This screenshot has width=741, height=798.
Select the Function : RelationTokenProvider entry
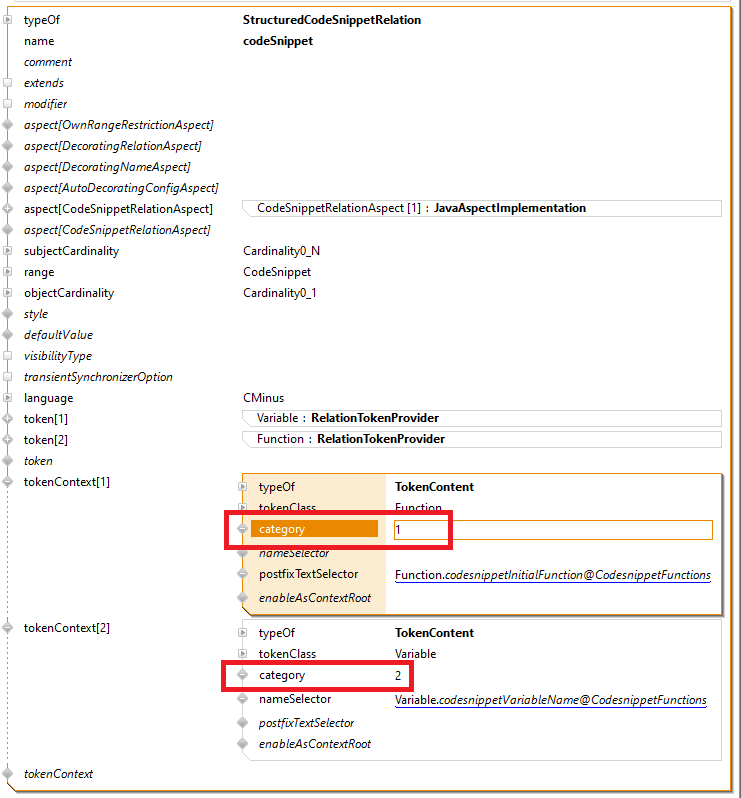pyautogui.click(x=480, y=439)
